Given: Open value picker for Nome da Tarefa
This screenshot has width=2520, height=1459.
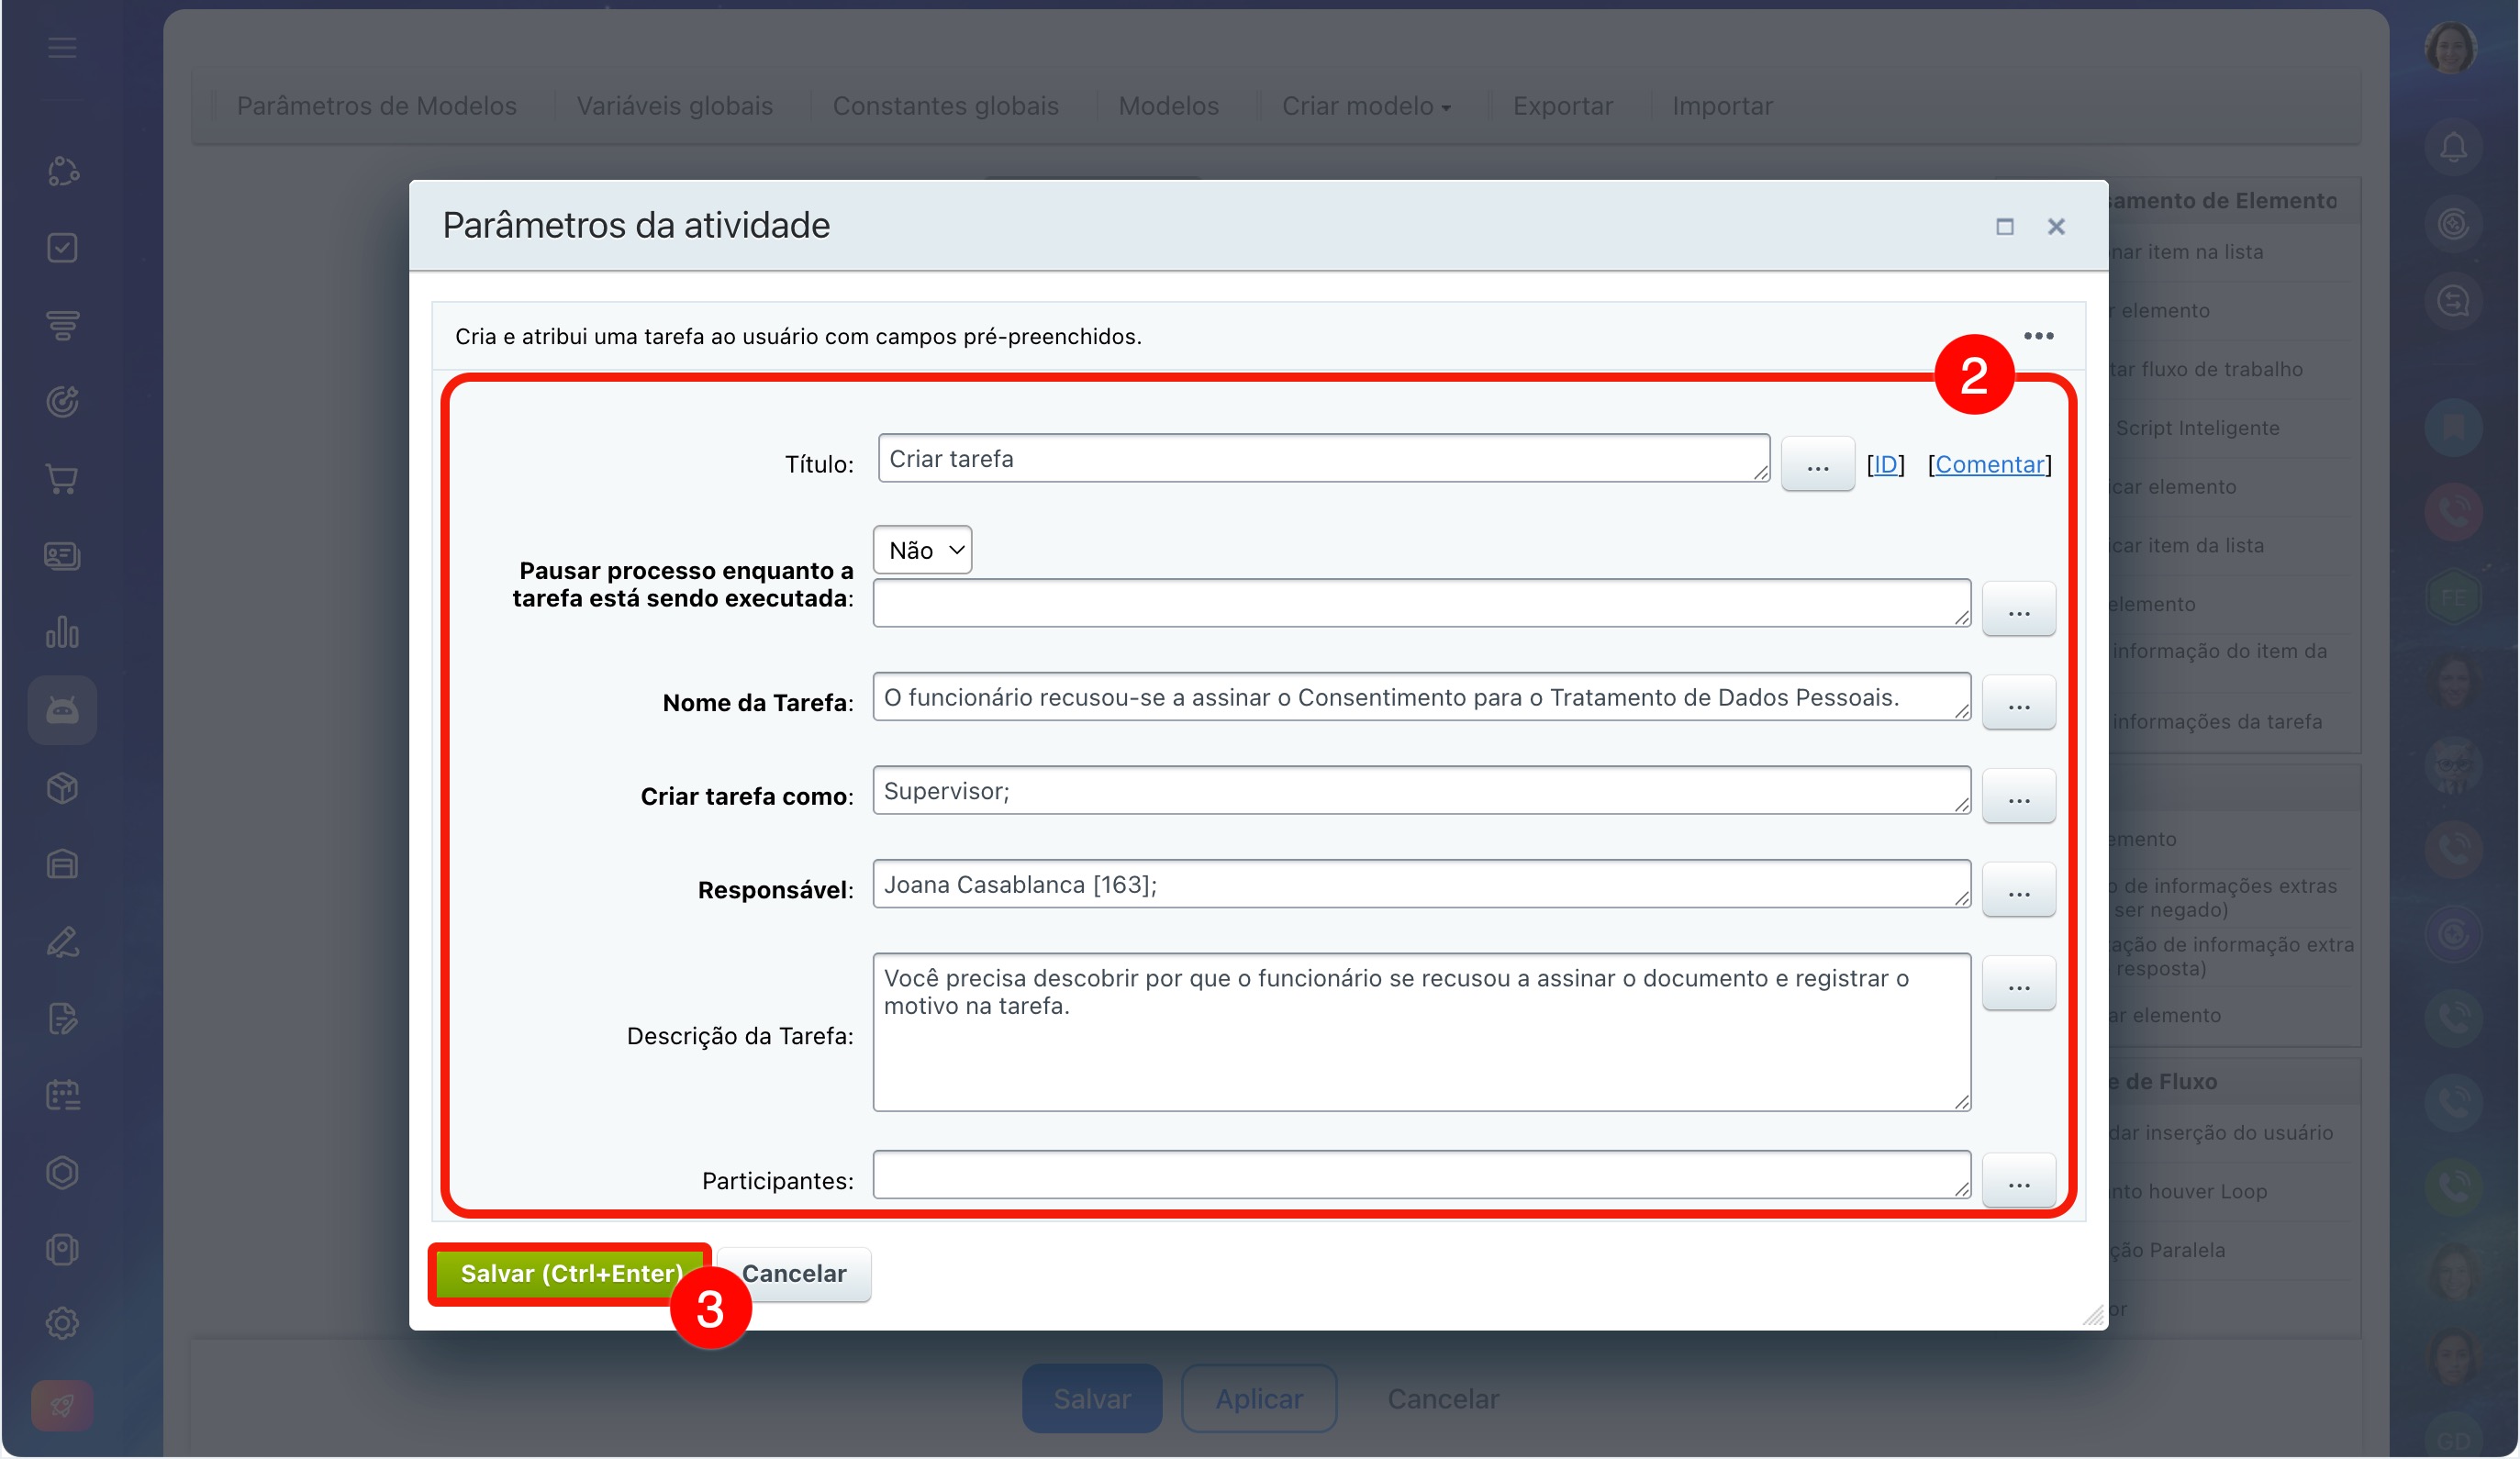Looking at the screenshot, I should click(2018, 702).
